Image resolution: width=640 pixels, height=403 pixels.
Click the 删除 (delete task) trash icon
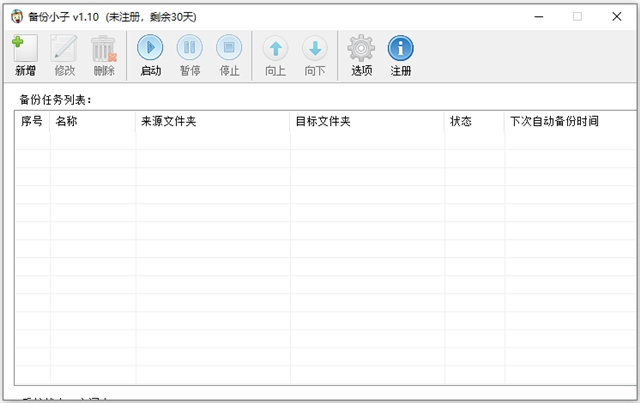point(104,48)
